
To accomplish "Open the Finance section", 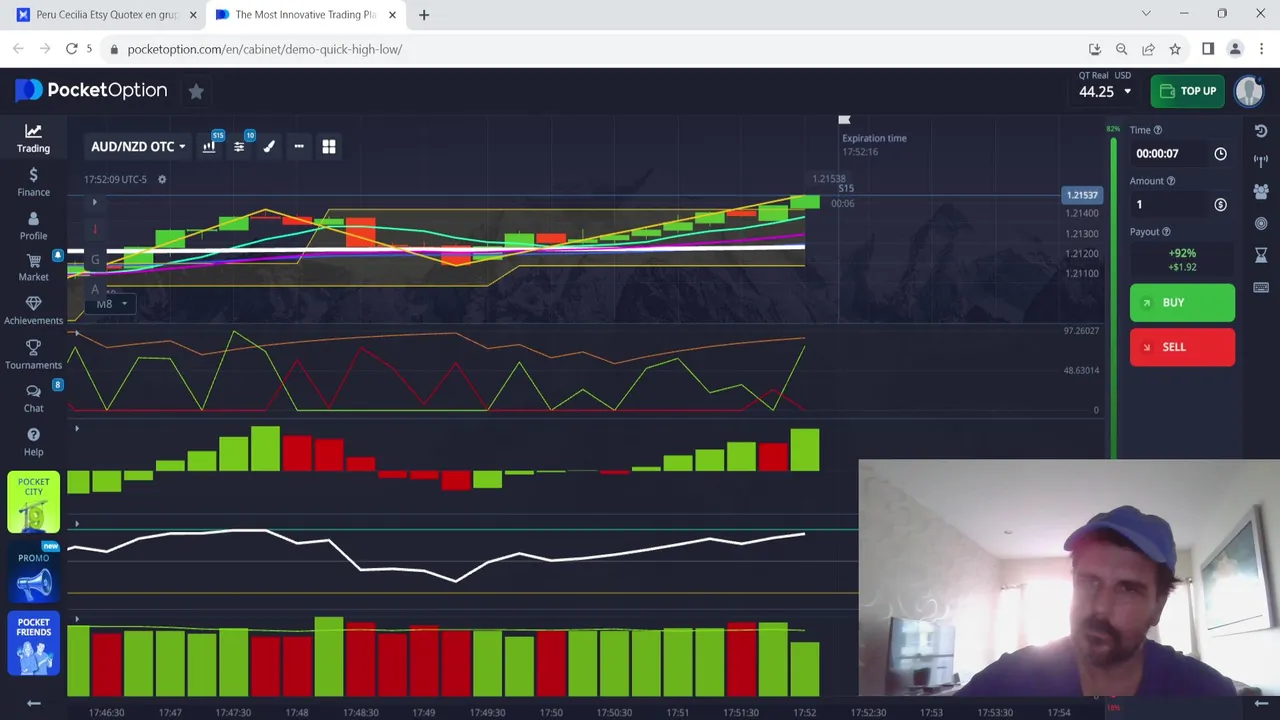I will [x=33, y=182].
